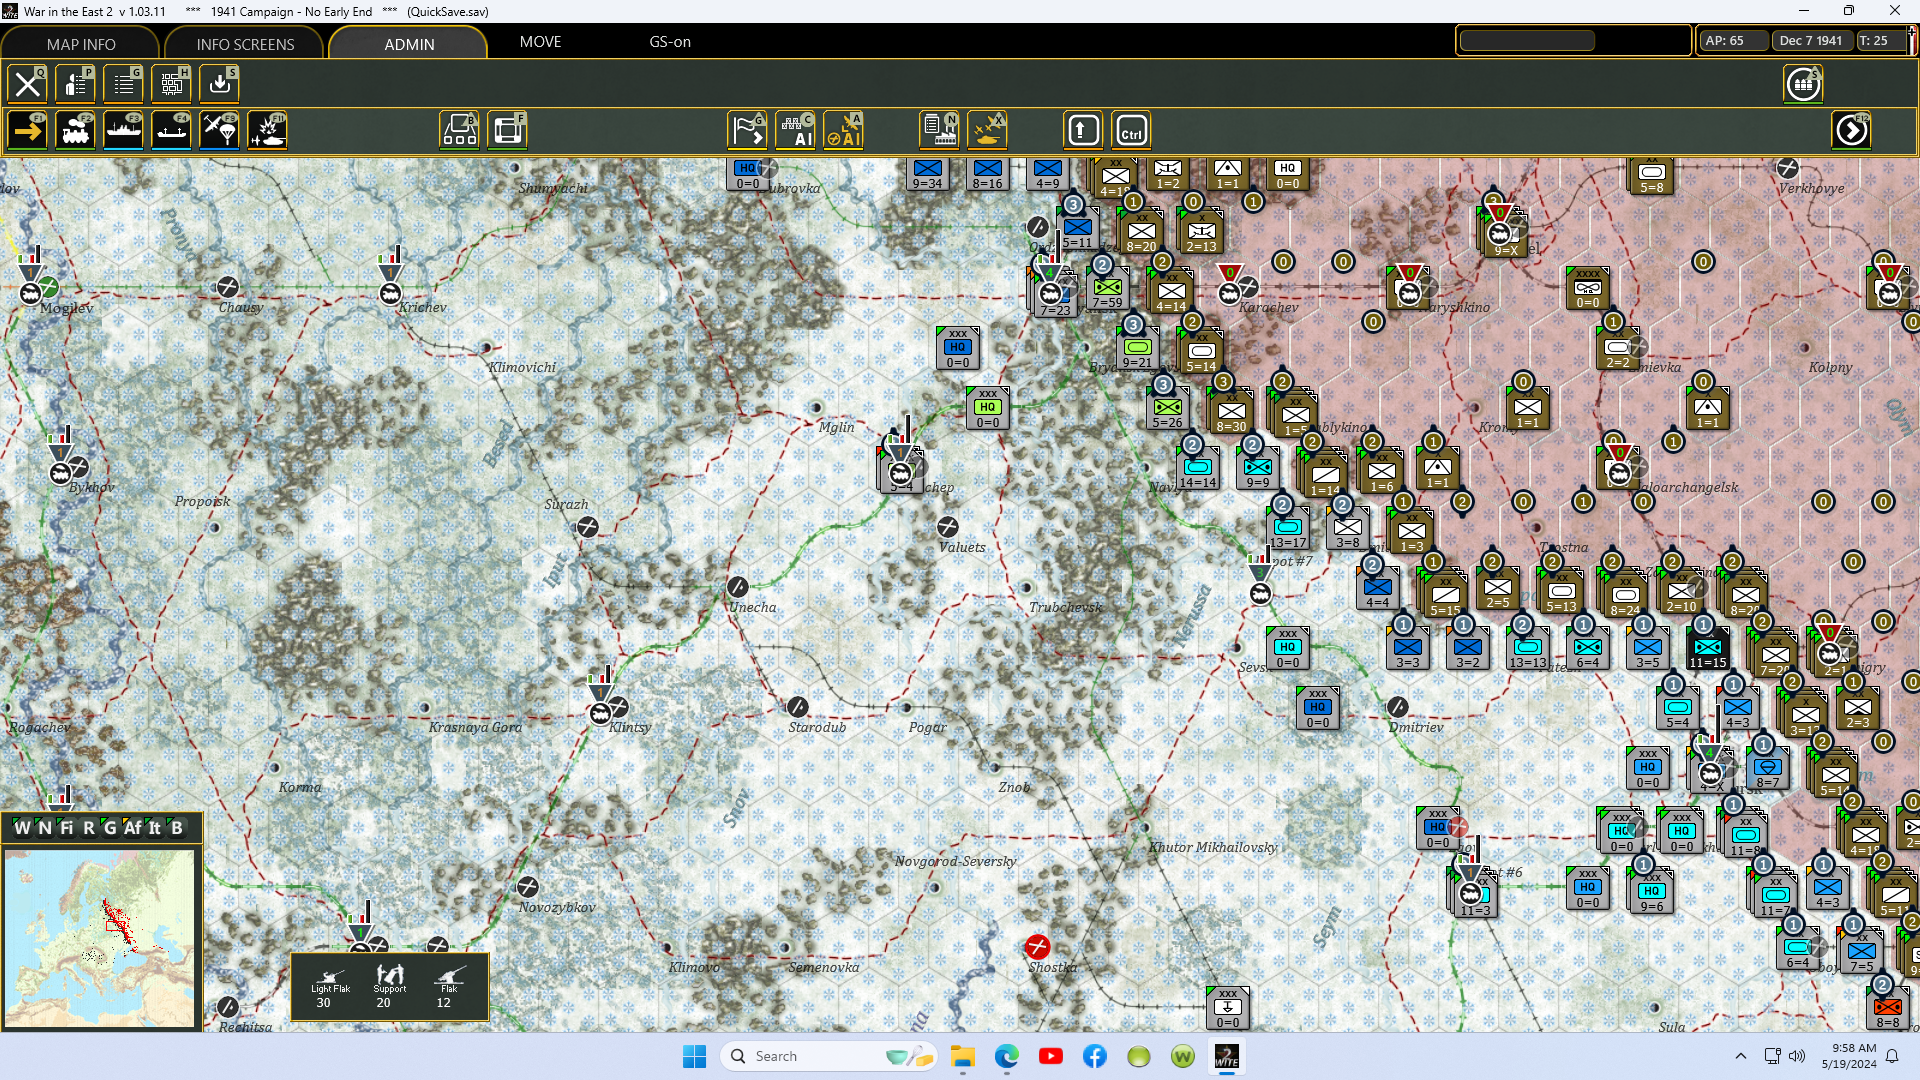The width and height of the screenshot is (1920, 1080).
Task: Click the AI units icon (C)
Action: [795, 131]
